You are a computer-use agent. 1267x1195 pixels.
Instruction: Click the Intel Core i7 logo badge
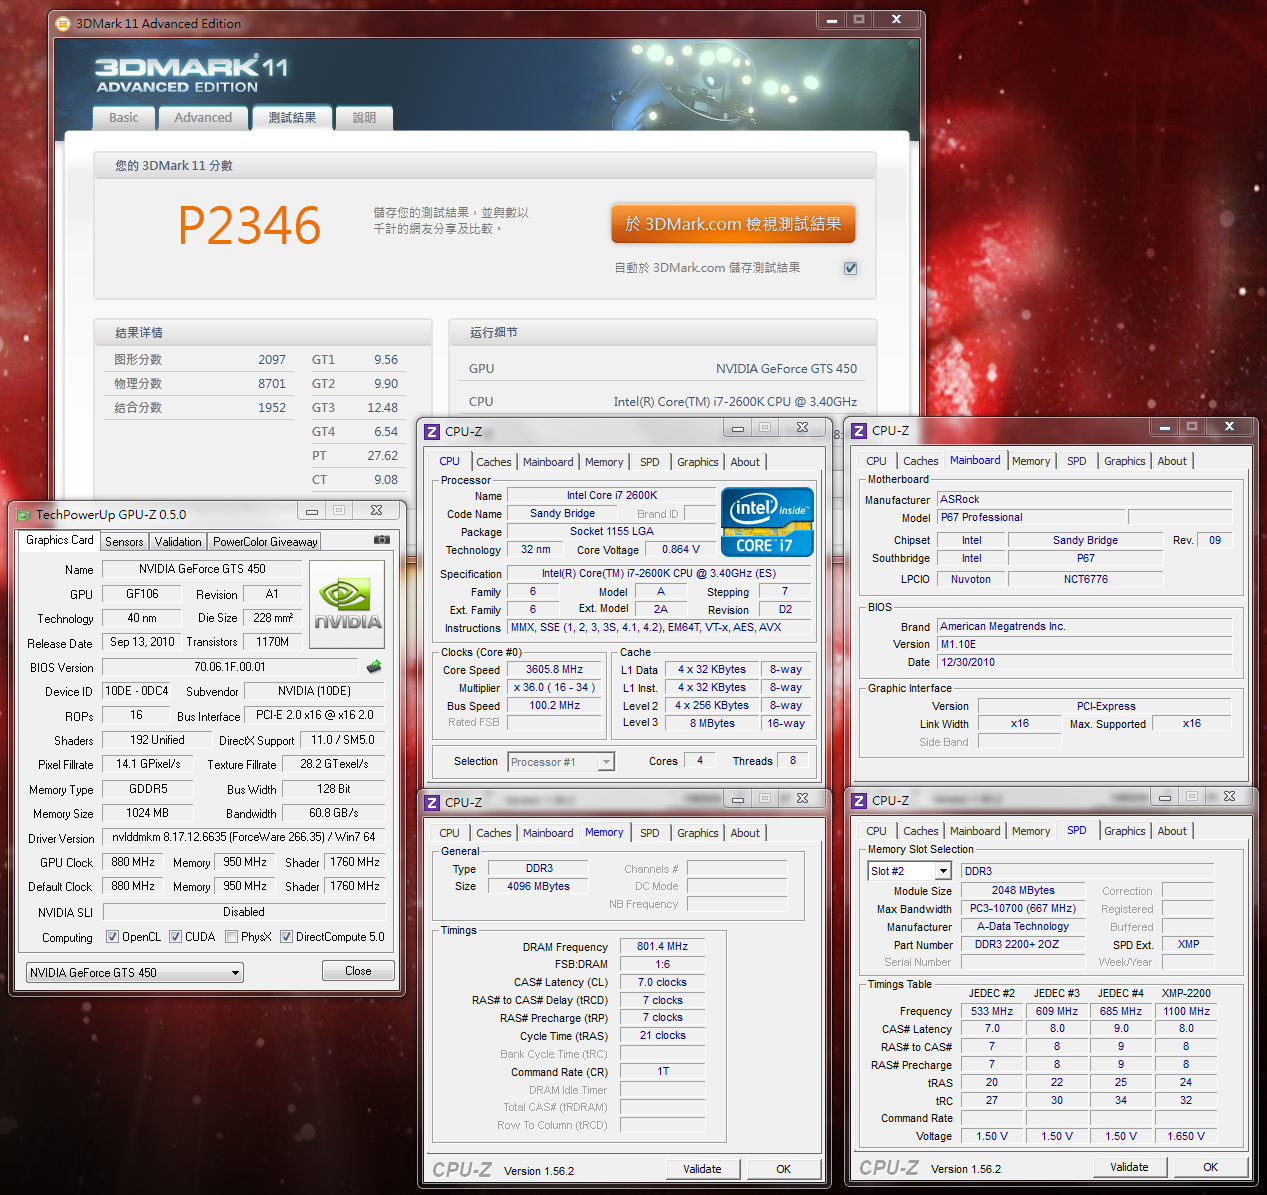[767, 522]
